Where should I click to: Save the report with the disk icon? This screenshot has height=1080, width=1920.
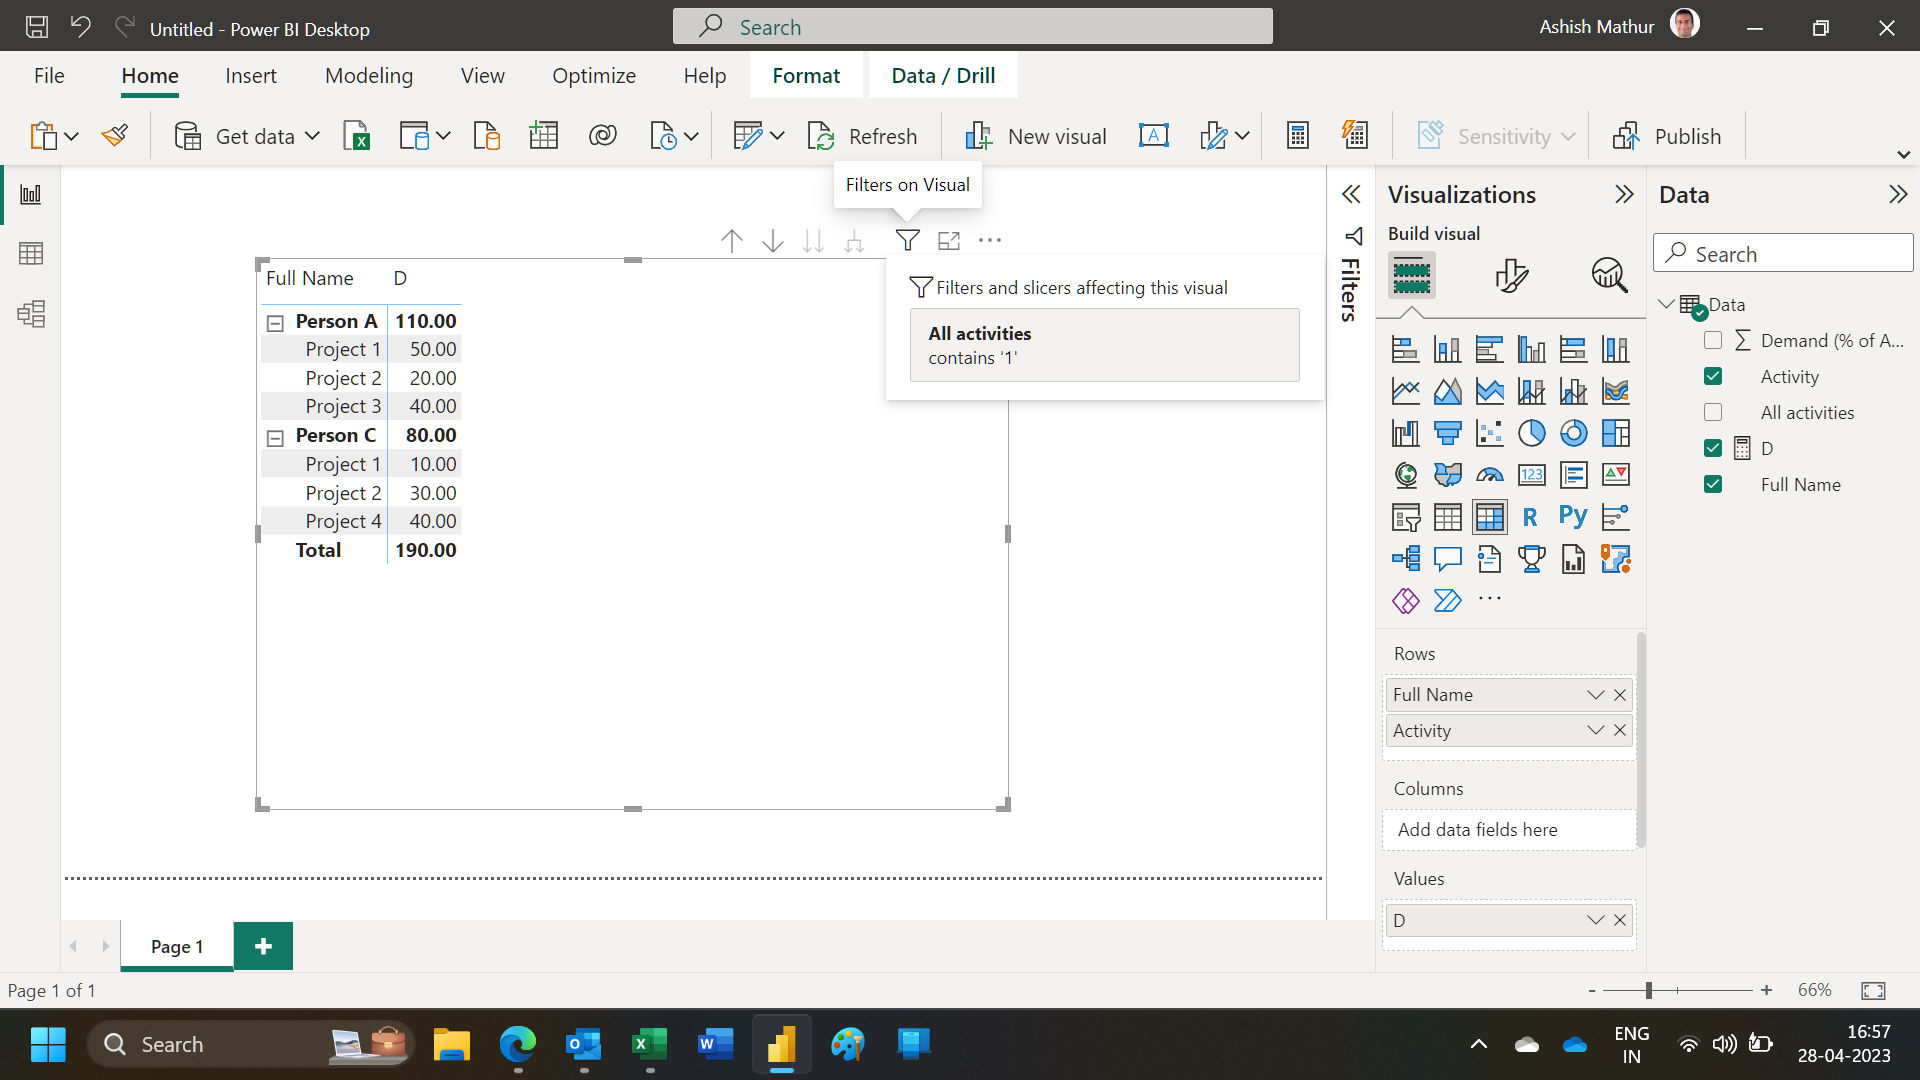(37, 27)
